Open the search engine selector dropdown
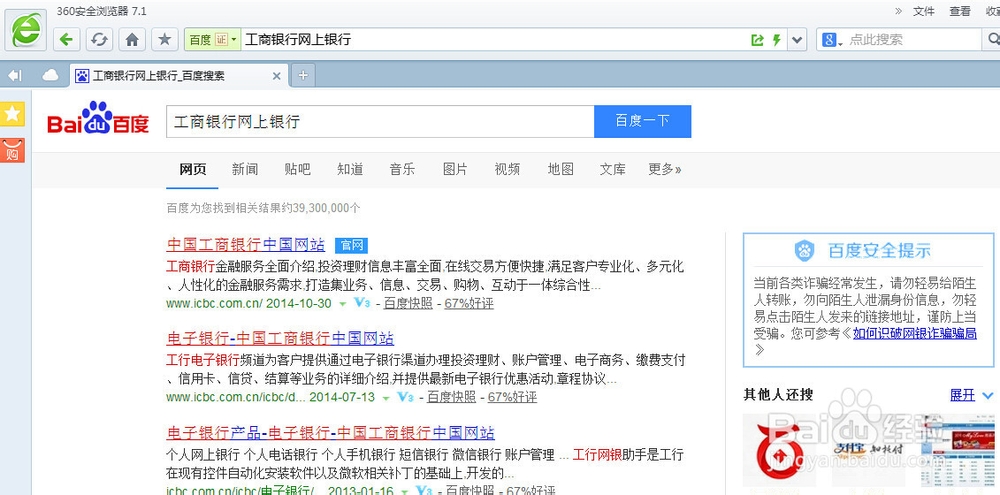 click(832, 40)
